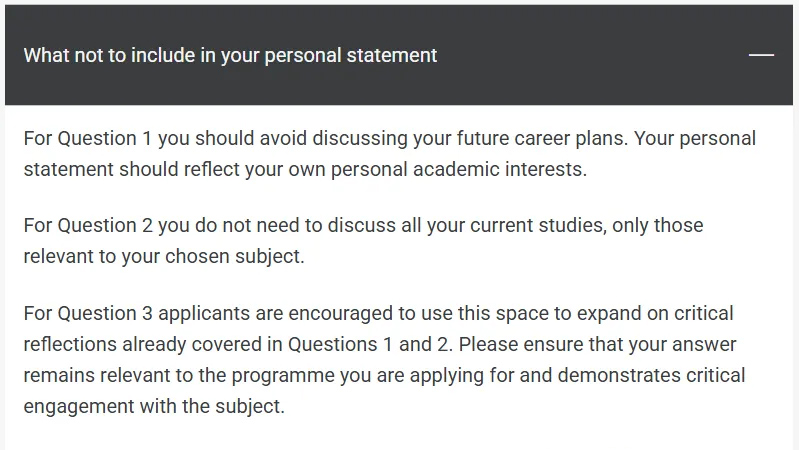Collapse the section with the minus icon
Screen dimensions: 799x450
761,55
